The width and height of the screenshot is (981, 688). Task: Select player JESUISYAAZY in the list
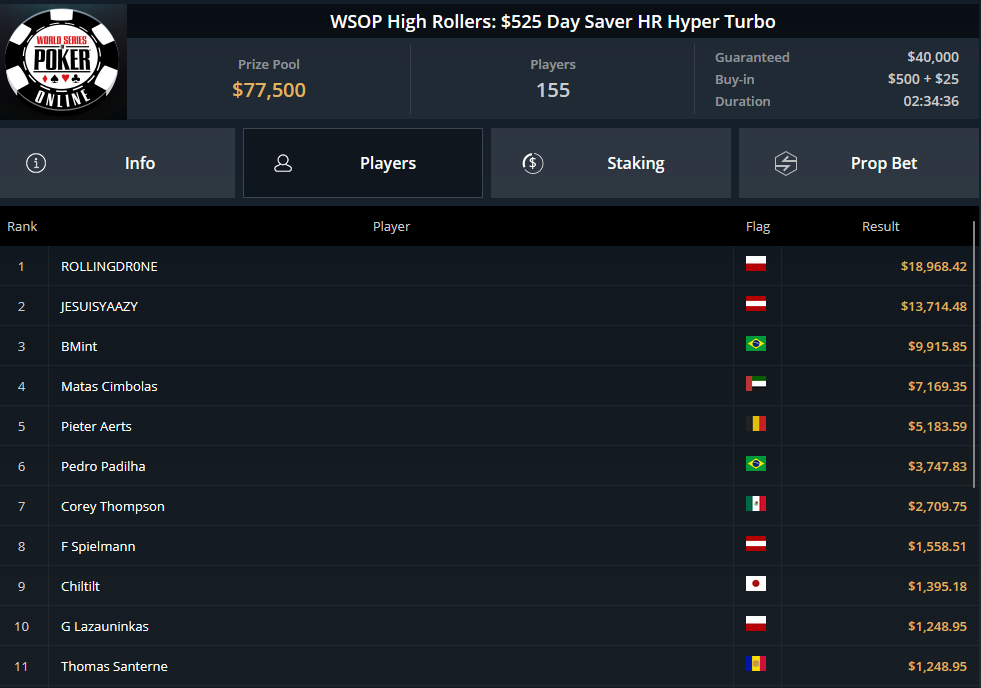[100, 306]
